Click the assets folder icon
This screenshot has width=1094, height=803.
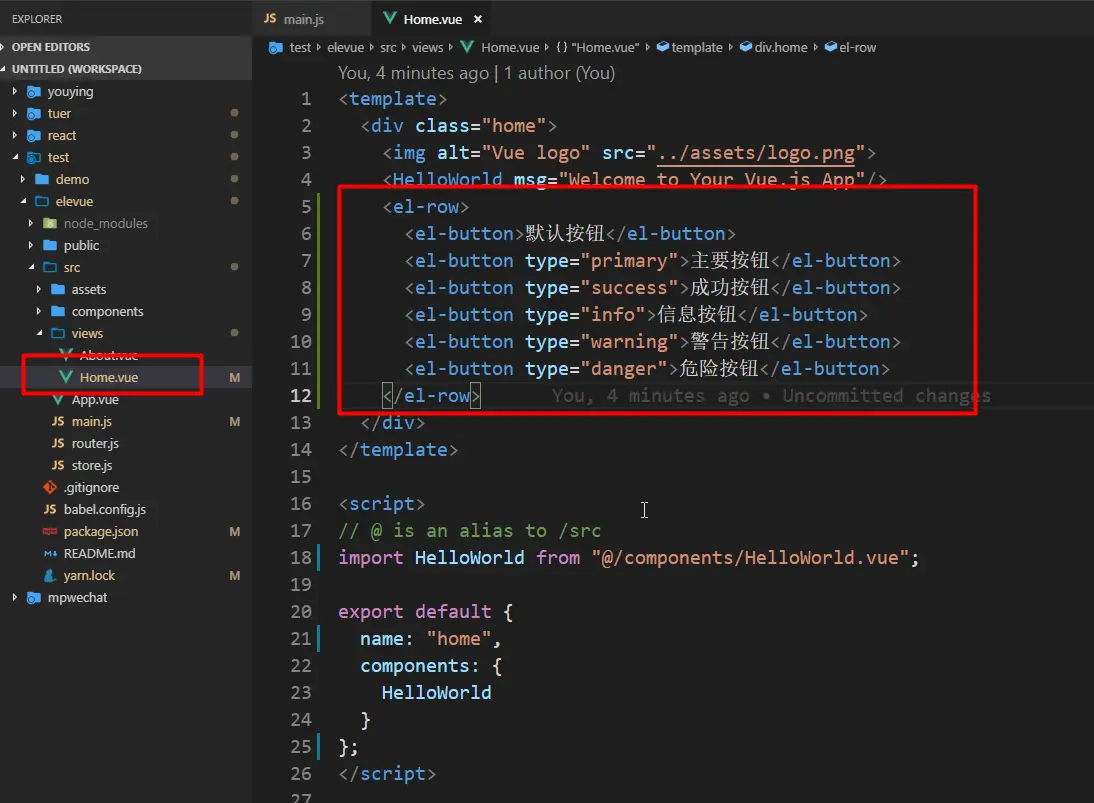point(58,289)
